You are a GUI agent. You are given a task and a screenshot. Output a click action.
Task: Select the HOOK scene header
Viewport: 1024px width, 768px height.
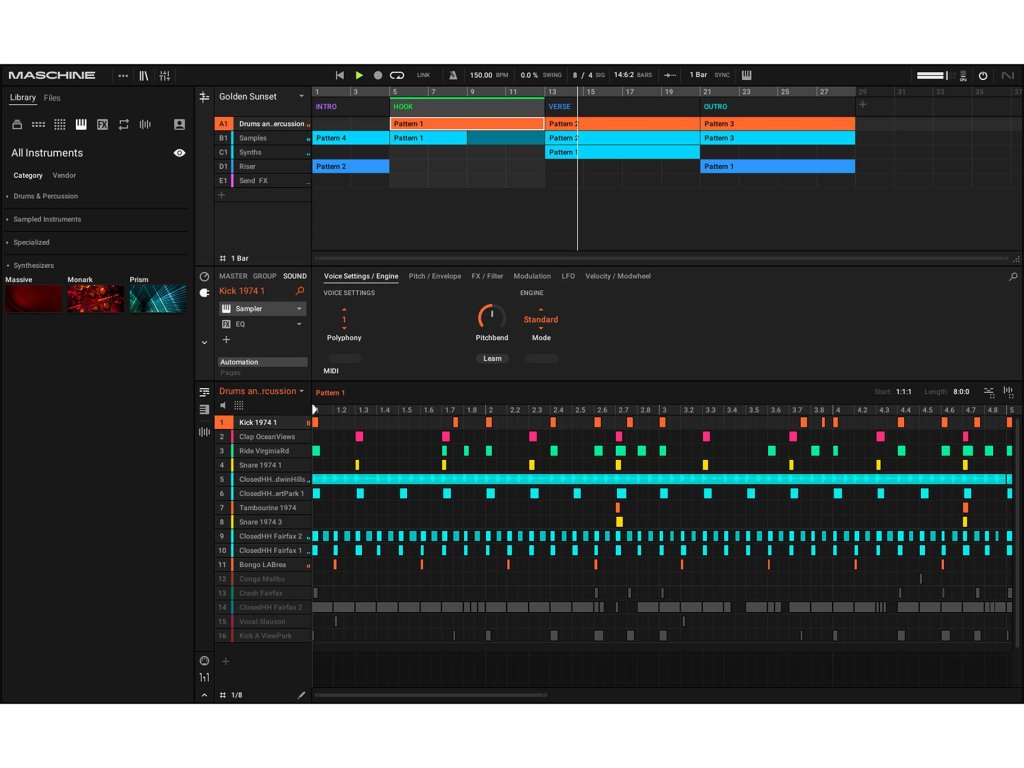pos(467,106)
